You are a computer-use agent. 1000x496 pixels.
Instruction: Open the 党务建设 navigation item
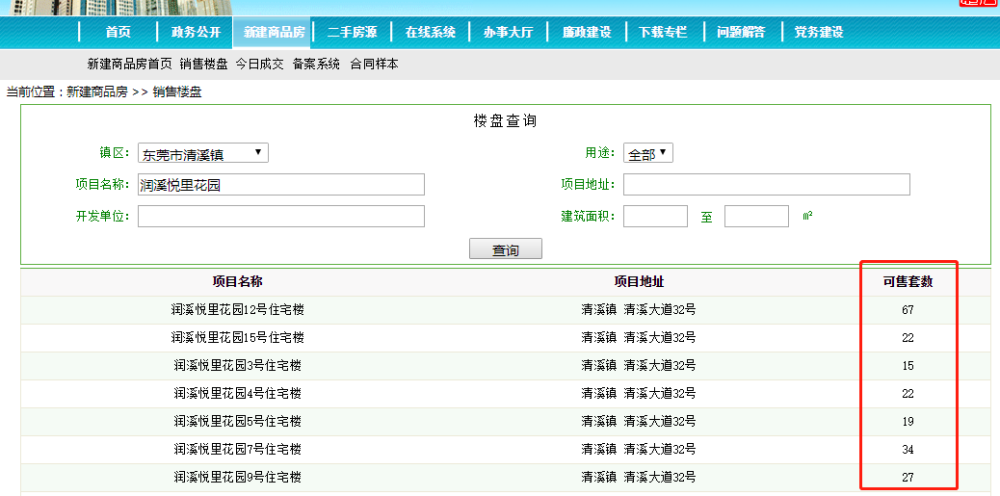point(819,33)
